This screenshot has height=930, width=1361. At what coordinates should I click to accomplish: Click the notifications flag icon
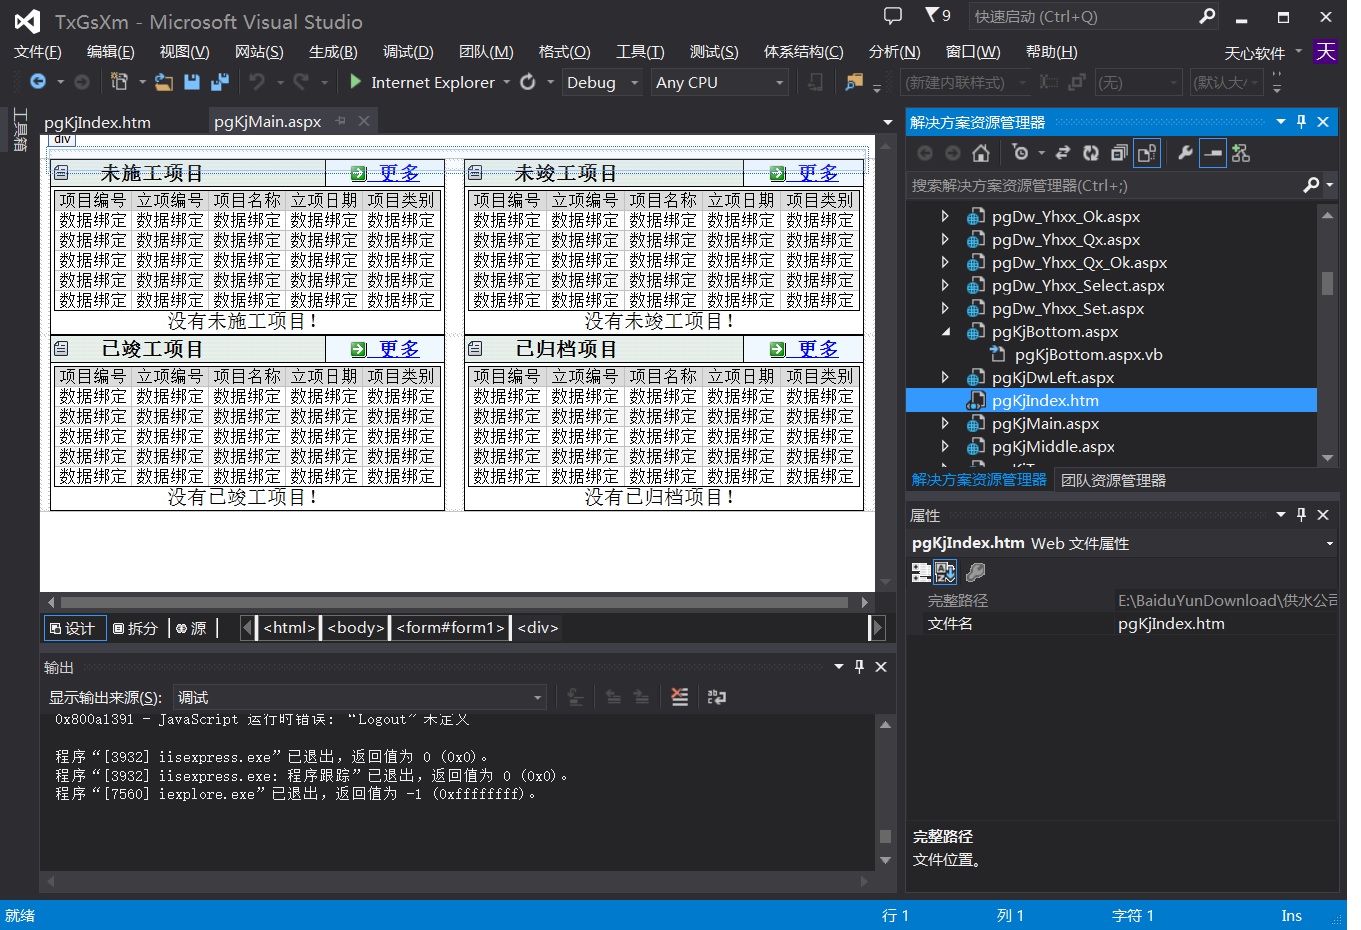pos(931,15)
